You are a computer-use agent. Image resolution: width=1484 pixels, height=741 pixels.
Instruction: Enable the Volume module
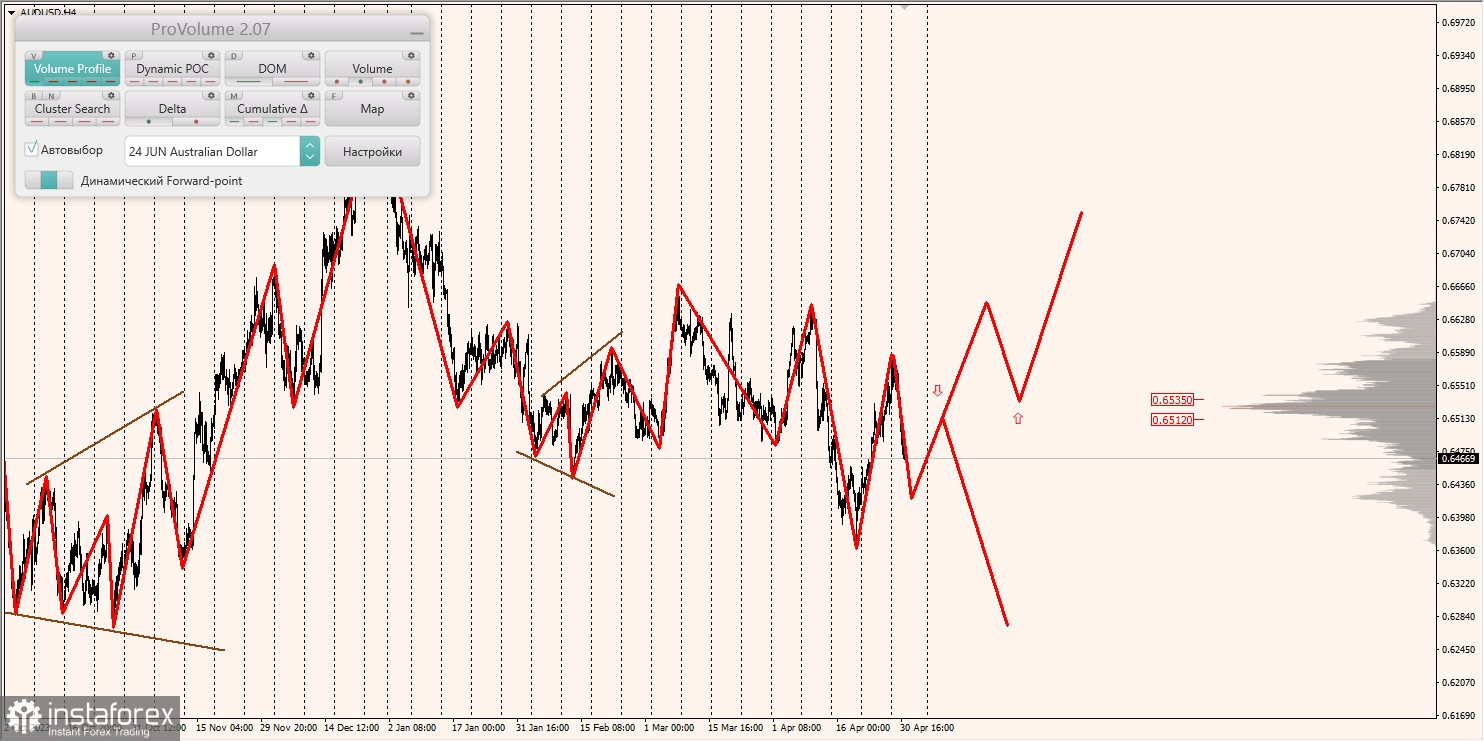tap(372, 68)
